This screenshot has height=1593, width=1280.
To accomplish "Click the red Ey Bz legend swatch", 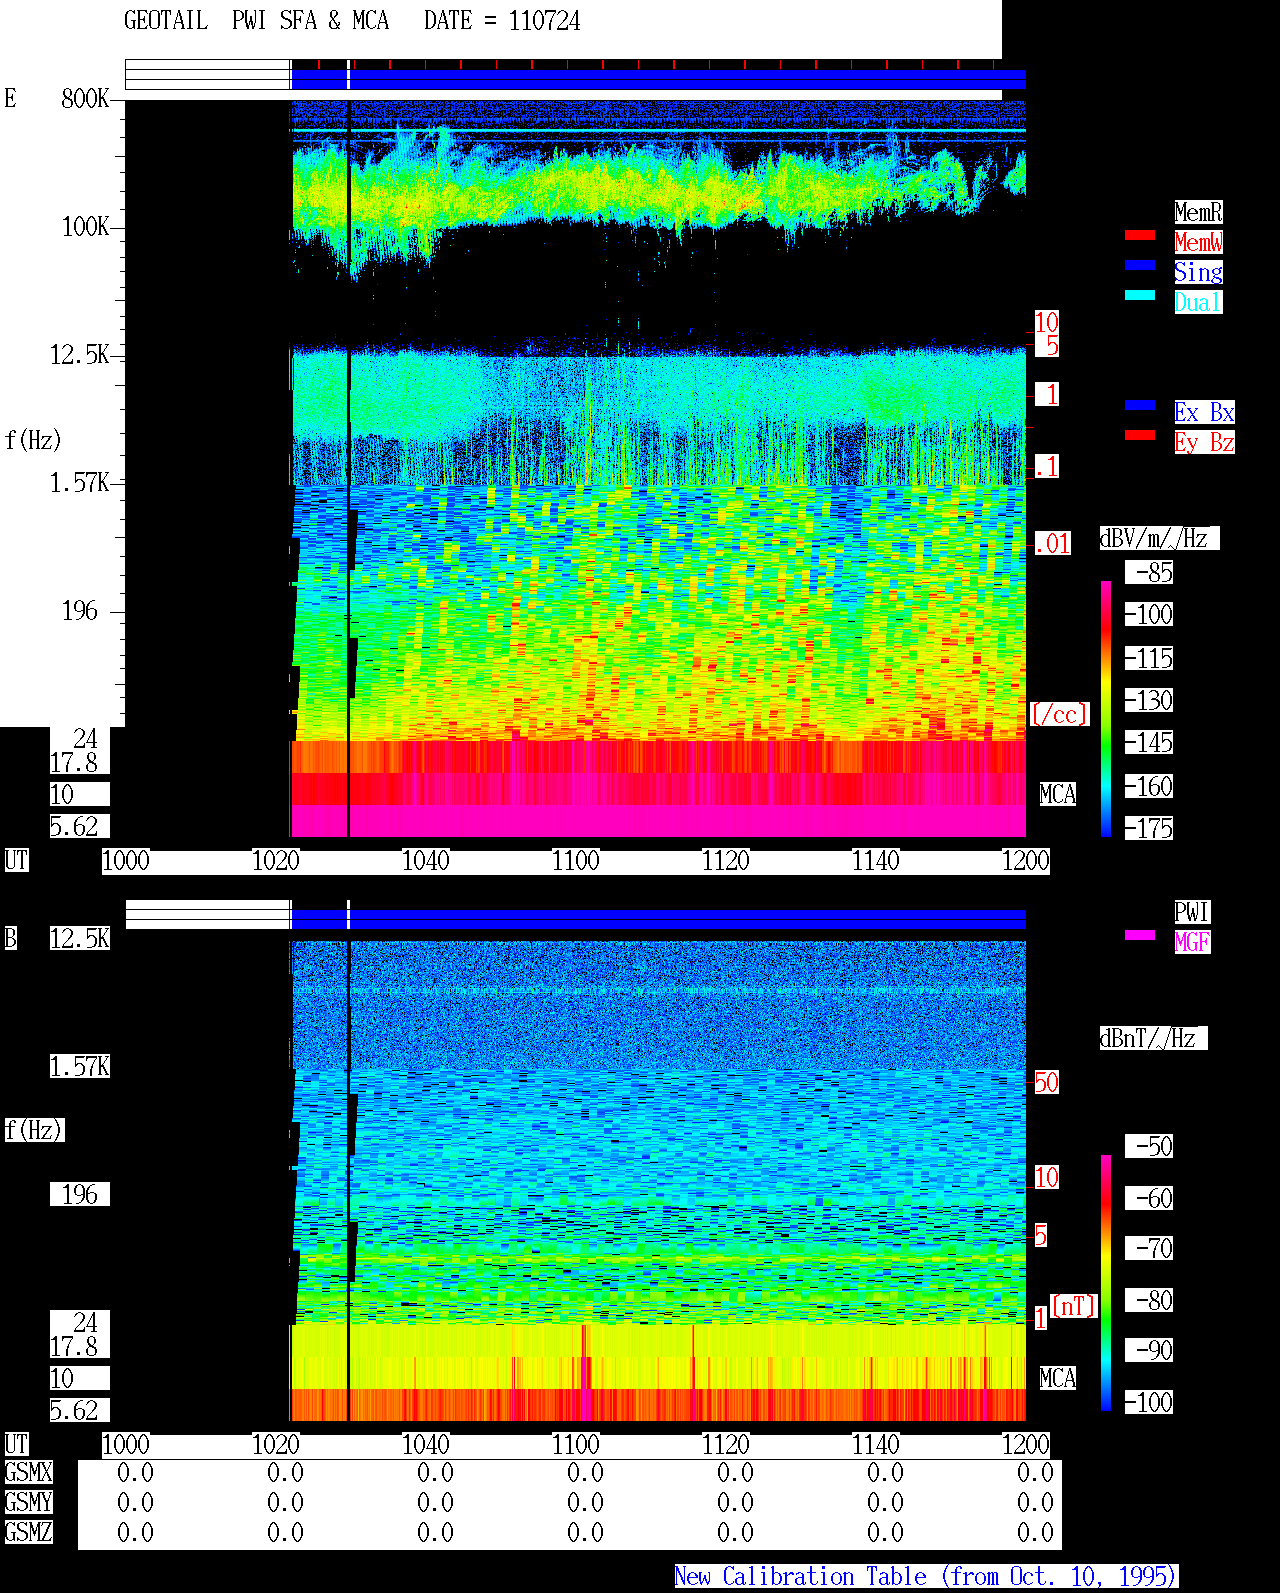I will [x=1140, y=435].
